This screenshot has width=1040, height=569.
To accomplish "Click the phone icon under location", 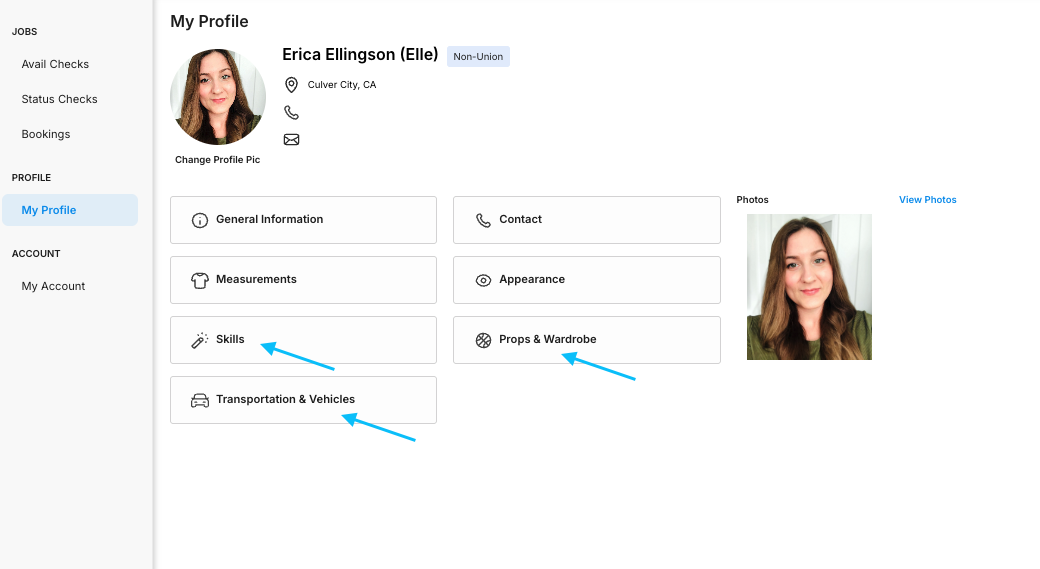I will tap(291, 112).
